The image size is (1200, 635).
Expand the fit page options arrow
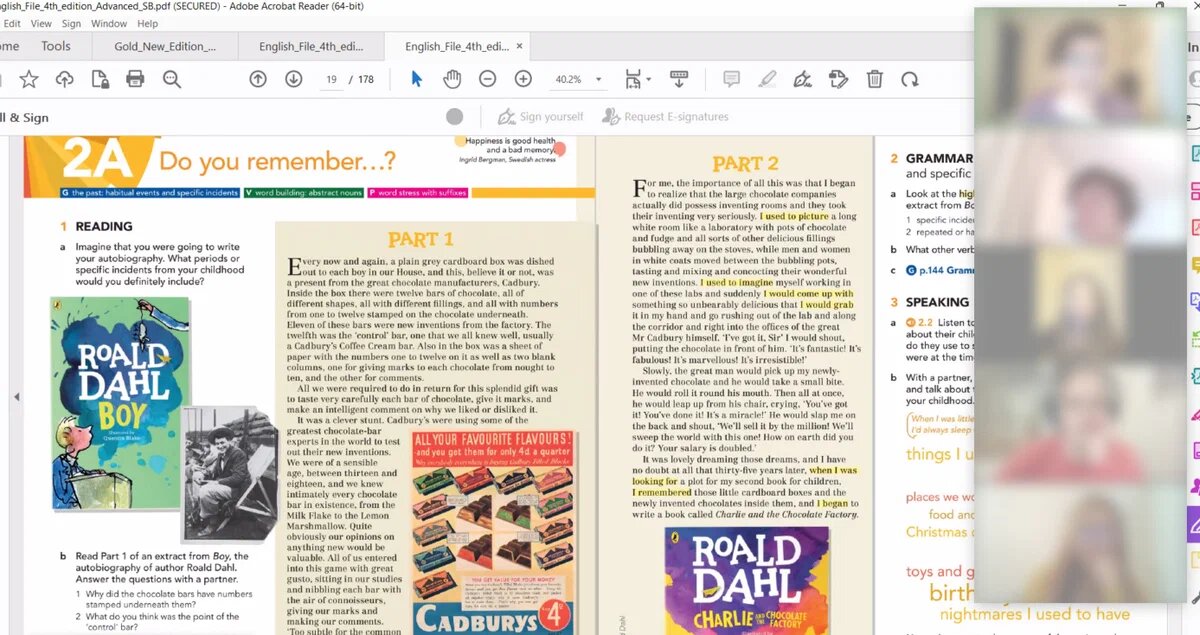pyautogui.click(x=648, y=80)
